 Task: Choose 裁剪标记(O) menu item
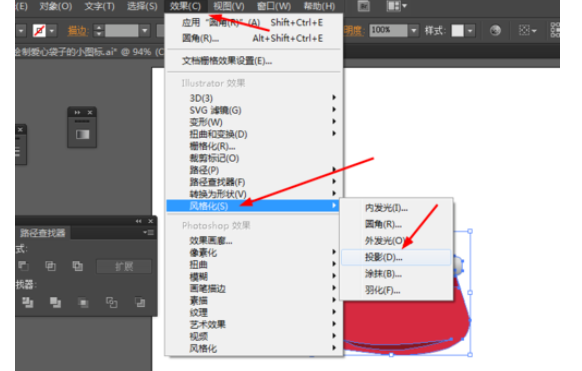coord(253,158)
